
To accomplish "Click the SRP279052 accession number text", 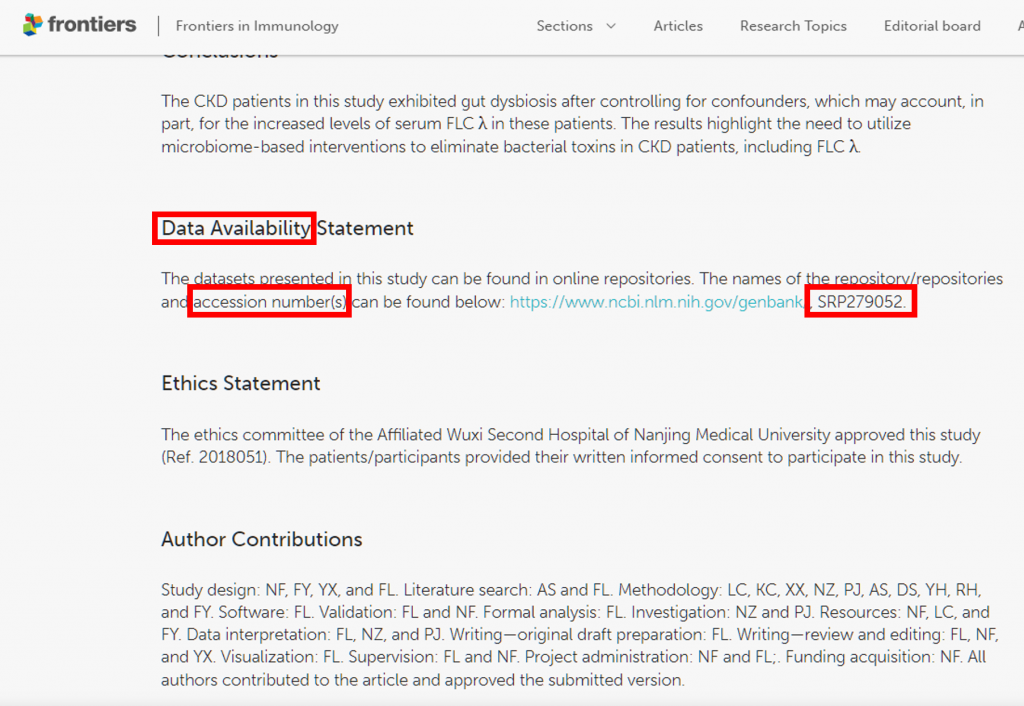I will pos(861,302).
